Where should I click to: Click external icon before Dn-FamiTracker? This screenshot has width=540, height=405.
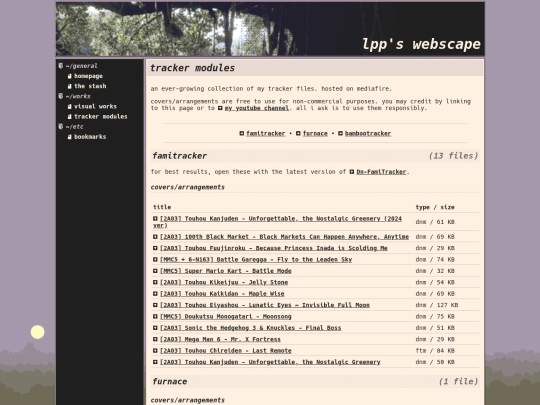(352, 172)
